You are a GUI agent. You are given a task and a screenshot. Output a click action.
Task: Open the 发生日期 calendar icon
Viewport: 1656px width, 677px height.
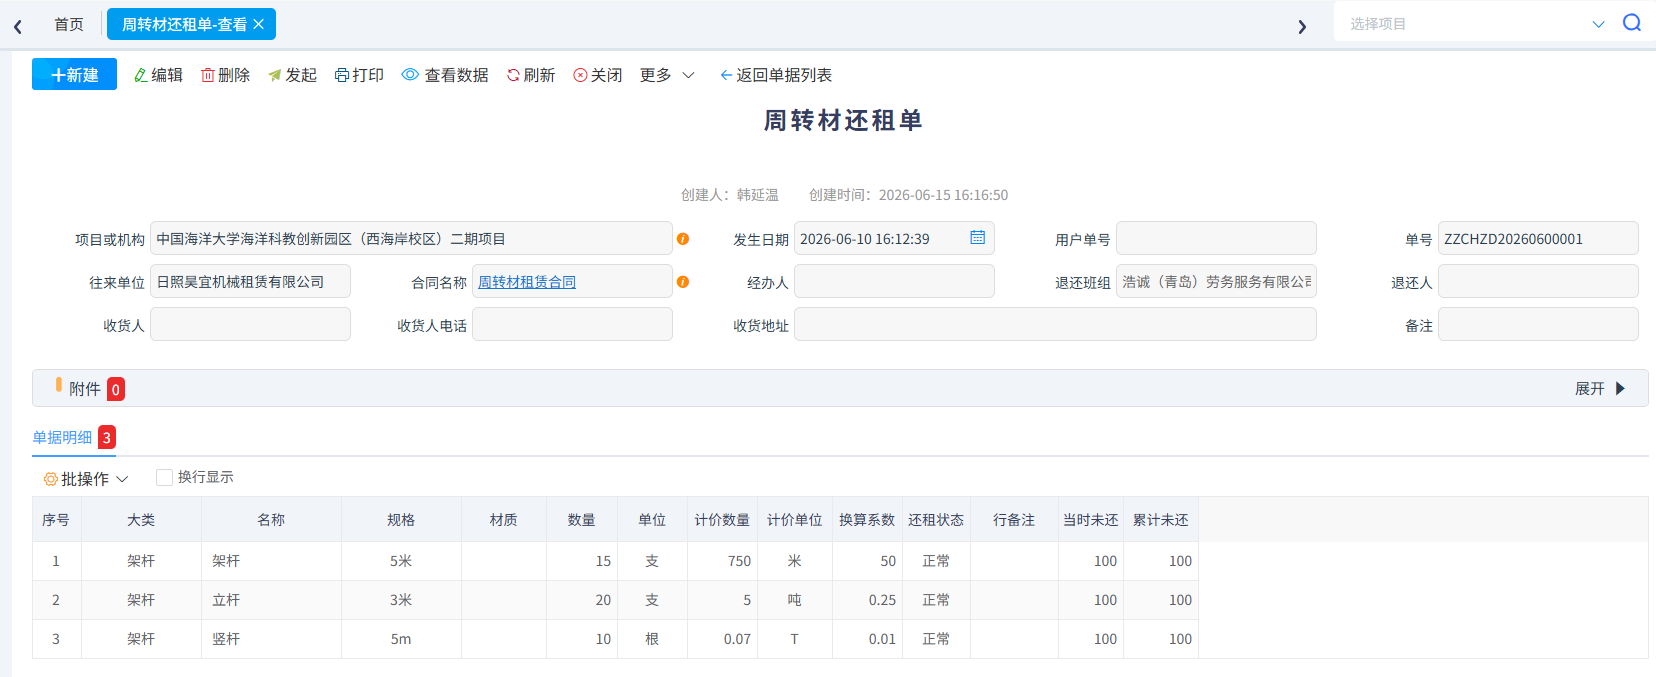tap(978, 237)
